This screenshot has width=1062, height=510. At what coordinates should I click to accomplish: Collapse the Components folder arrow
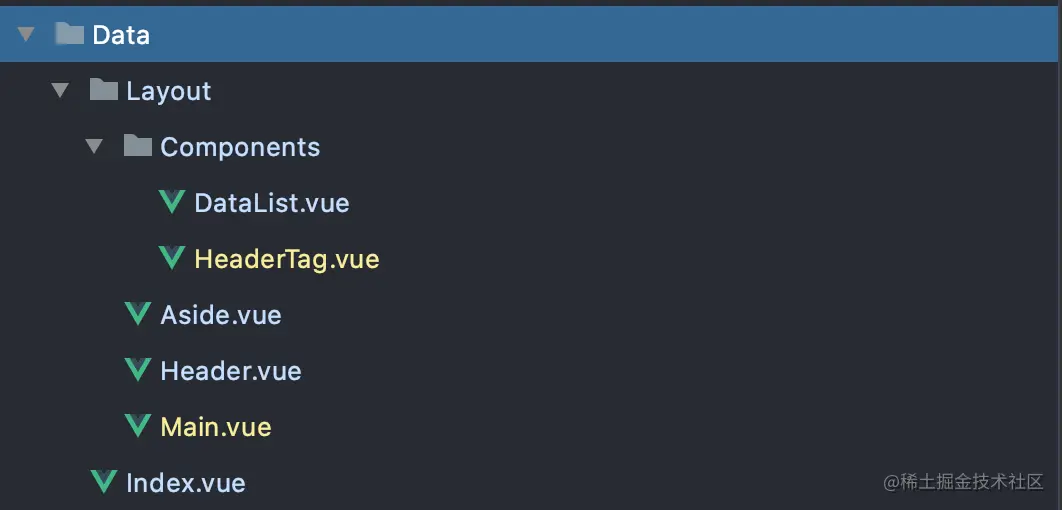point(95,147)
